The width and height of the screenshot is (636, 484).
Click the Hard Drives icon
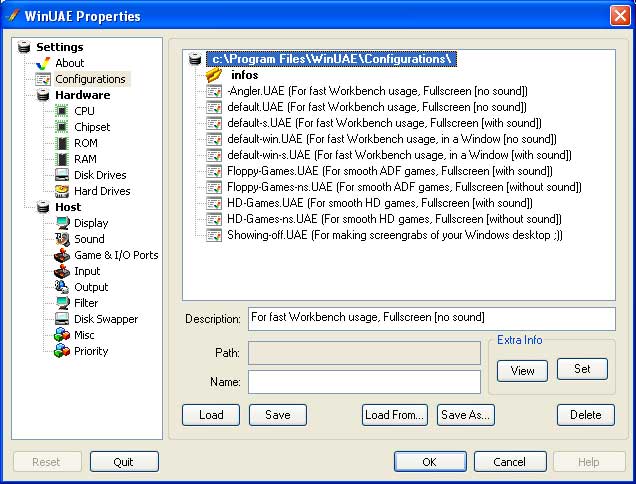click(62, 191)
